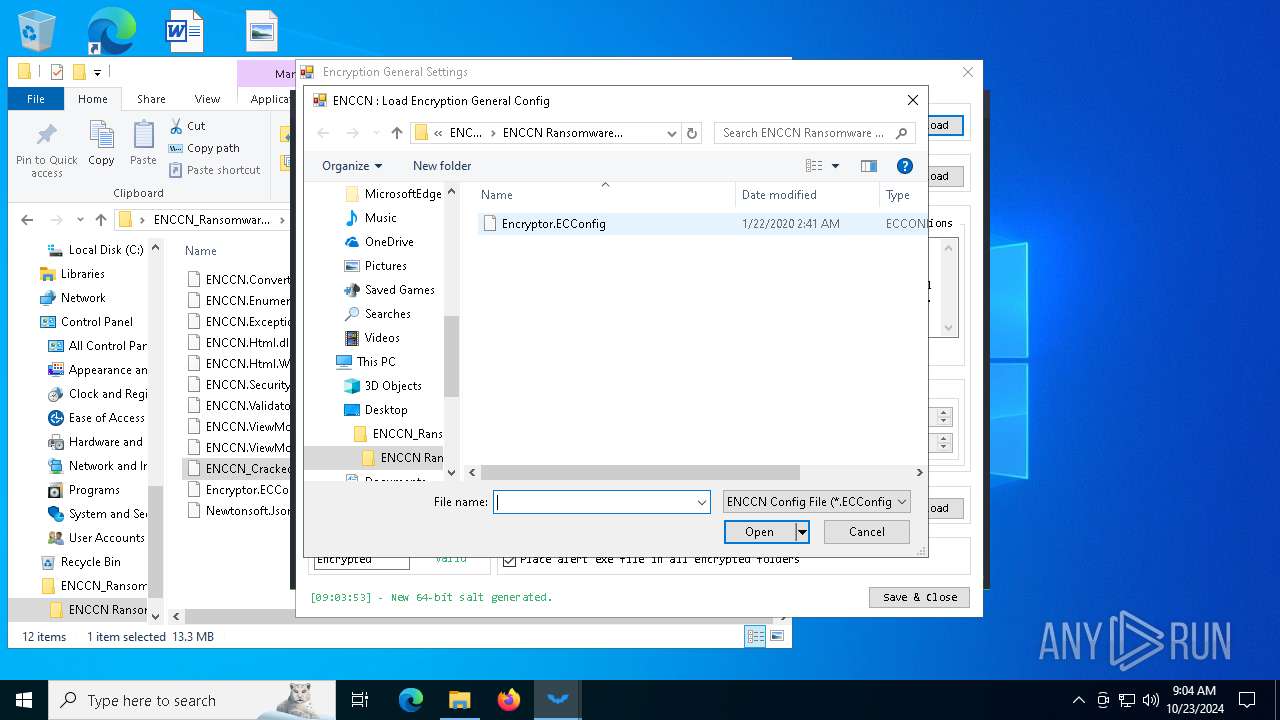Select OneDrive in the dialog navigation tree
This screenshot has height=720, width=1280.
click(389, 242)
